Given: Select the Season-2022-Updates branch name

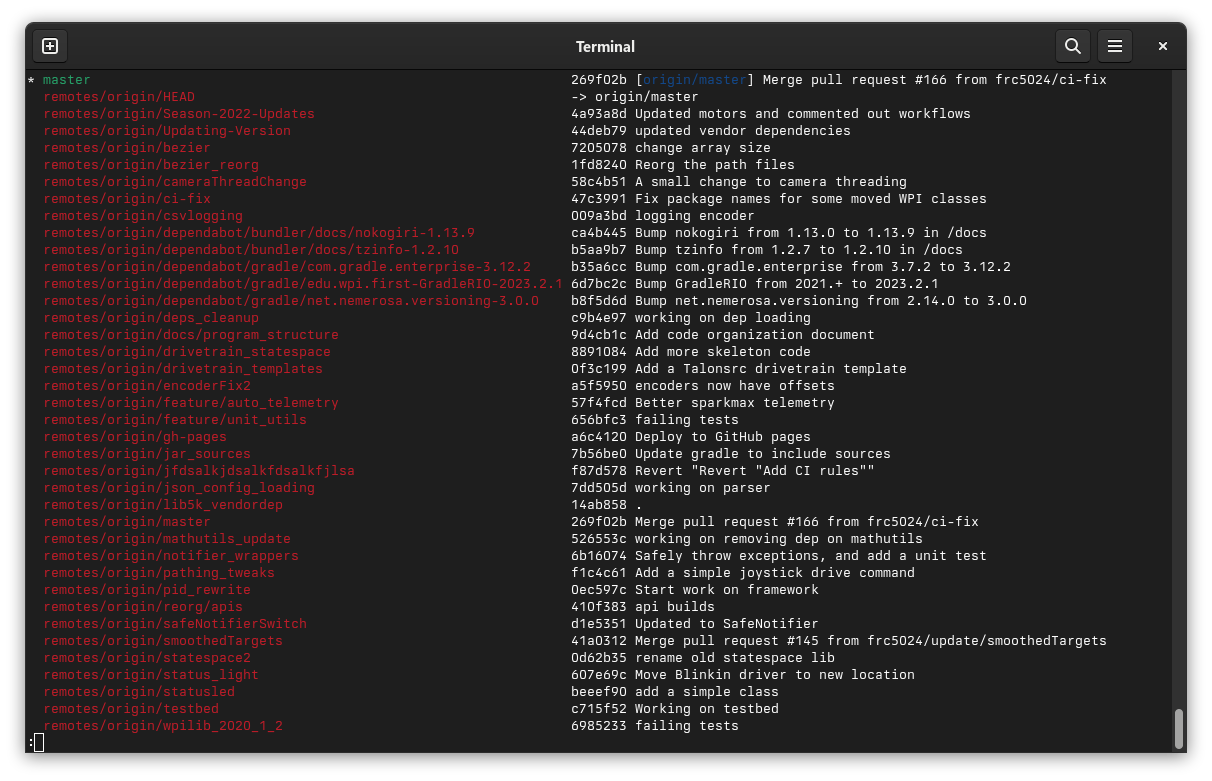Looking at the screenshot, I should point(181,113).
